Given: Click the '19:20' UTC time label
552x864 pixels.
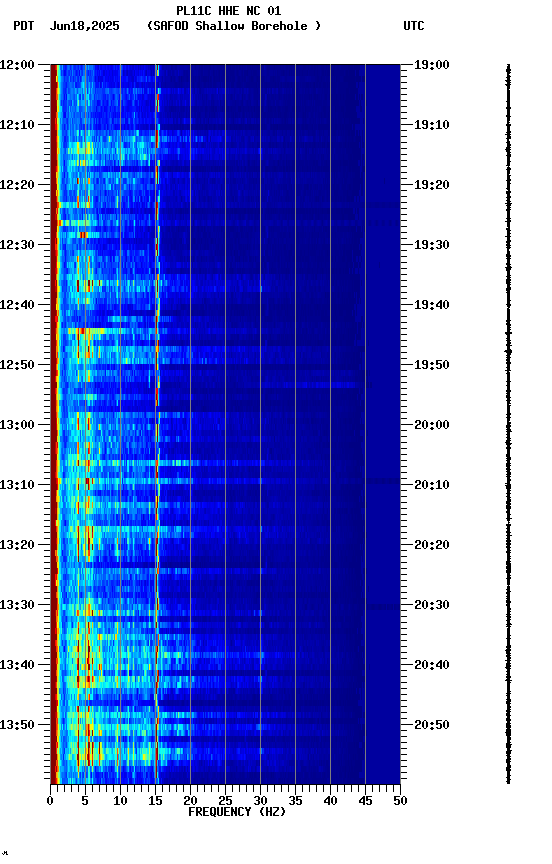Looking at the screenshot, I should [432, 185].
